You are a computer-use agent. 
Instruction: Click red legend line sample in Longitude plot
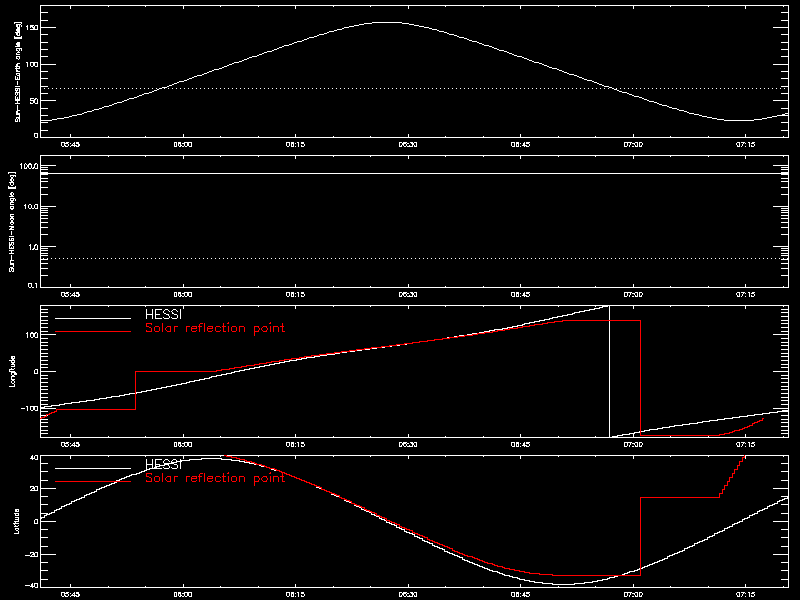click(93, 332)
